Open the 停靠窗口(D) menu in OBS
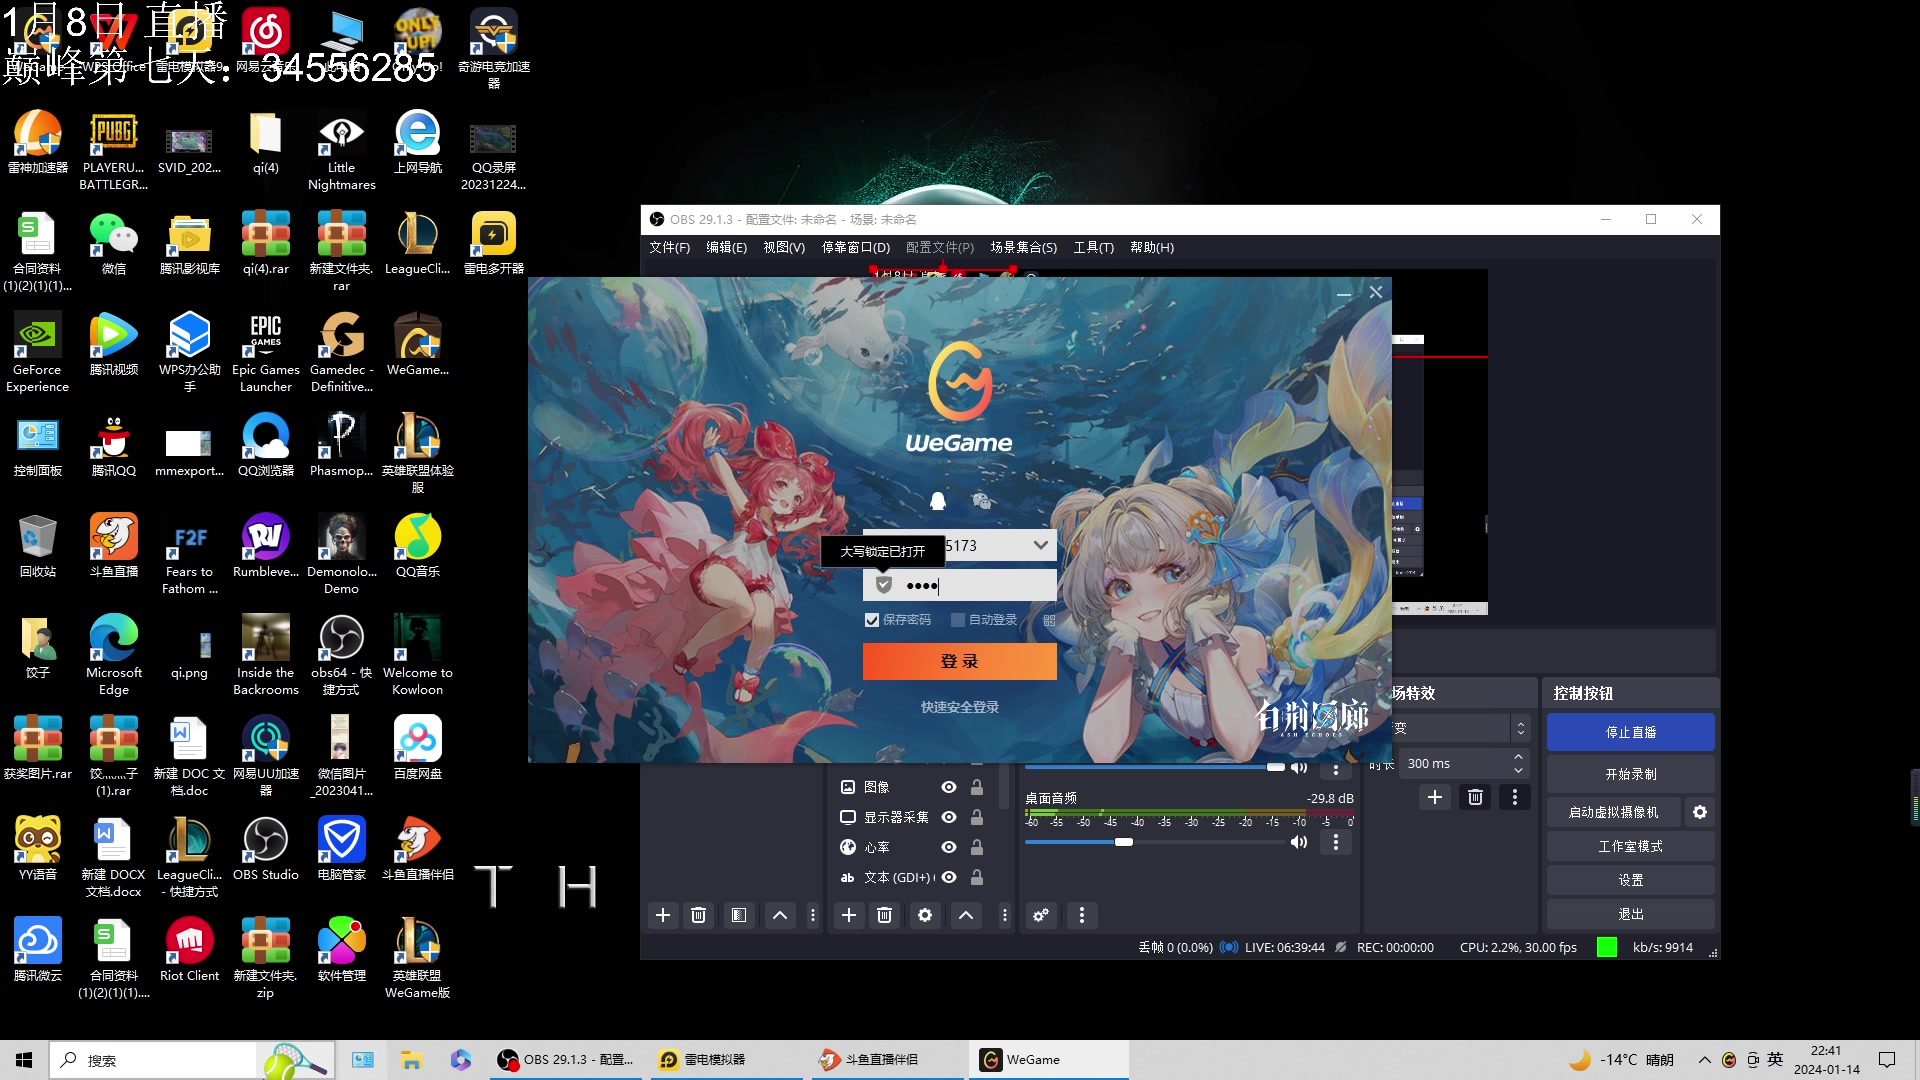 tap(856, 247)
